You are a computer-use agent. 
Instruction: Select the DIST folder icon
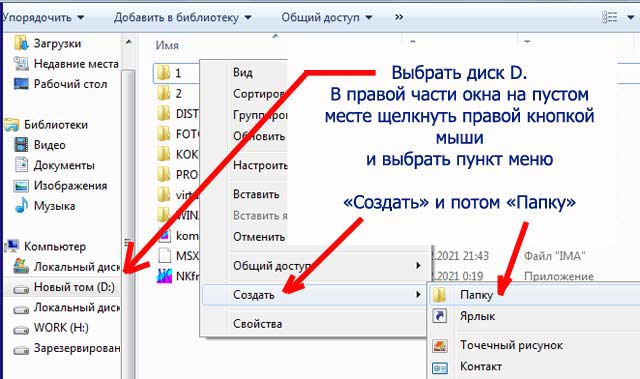pyautogui.click(x=164, y=113)
